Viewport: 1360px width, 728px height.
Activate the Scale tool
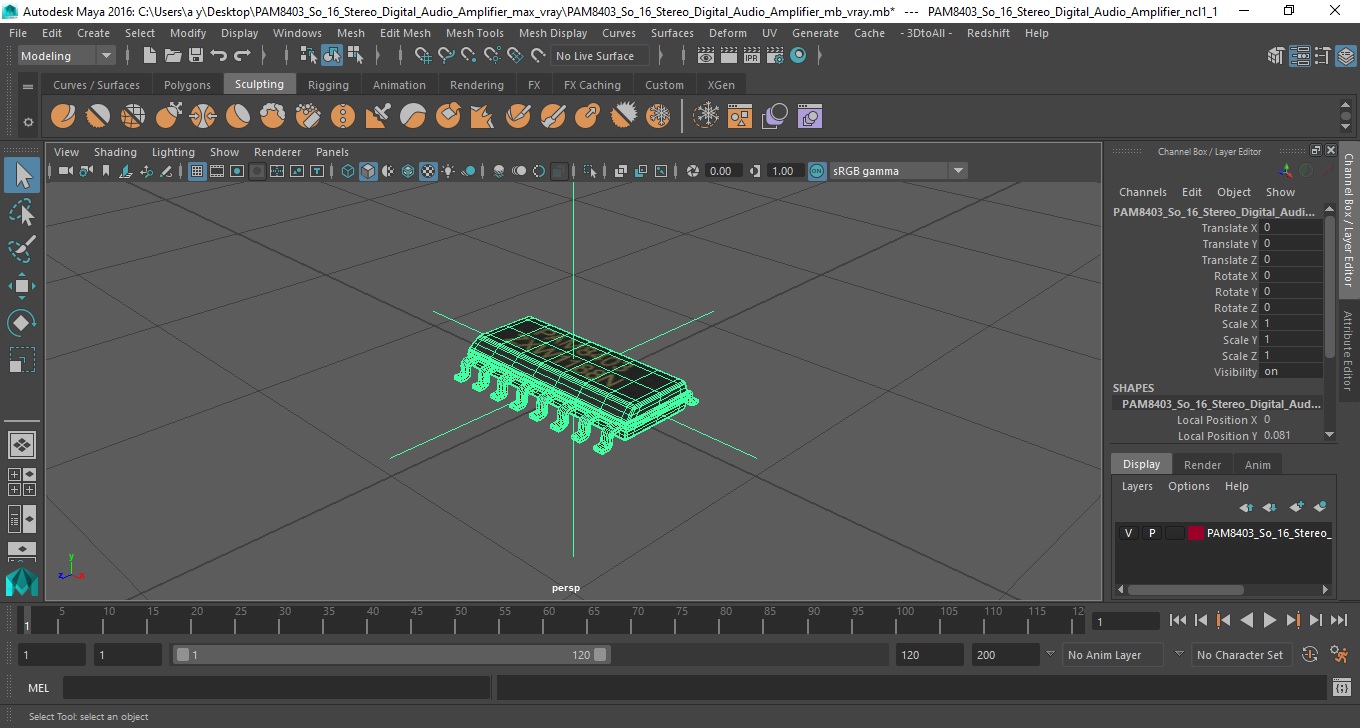tap(22, 359)
